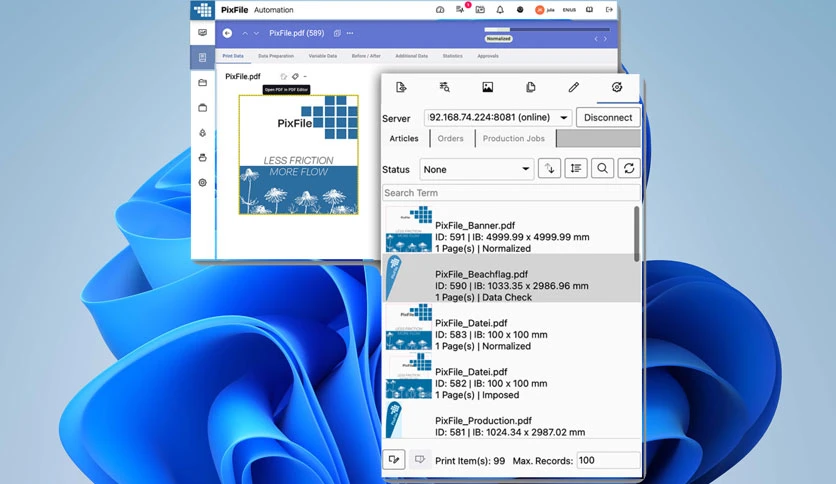Viewport: 836px width, 484px height.
Task: Click the tag icon next to PixFile.pdf
Action: 295,77
